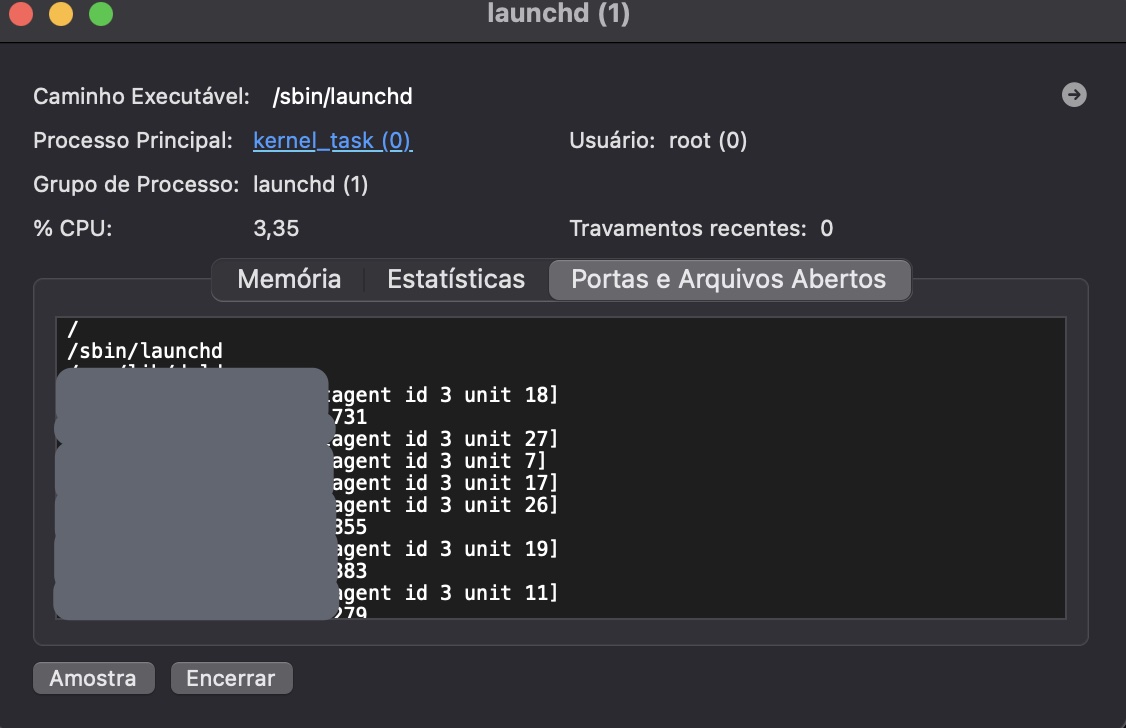Click the Grupo de Processo launchd (1) label
The height and width of the screenshot is (728, 1126).
(200, 184)
